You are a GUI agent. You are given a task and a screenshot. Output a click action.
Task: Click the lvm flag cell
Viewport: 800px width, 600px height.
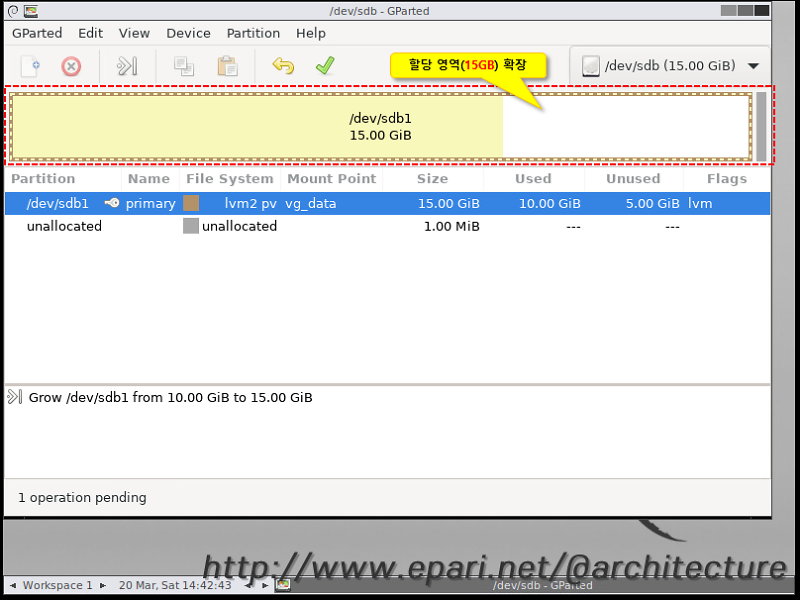(x=700, y=204)
